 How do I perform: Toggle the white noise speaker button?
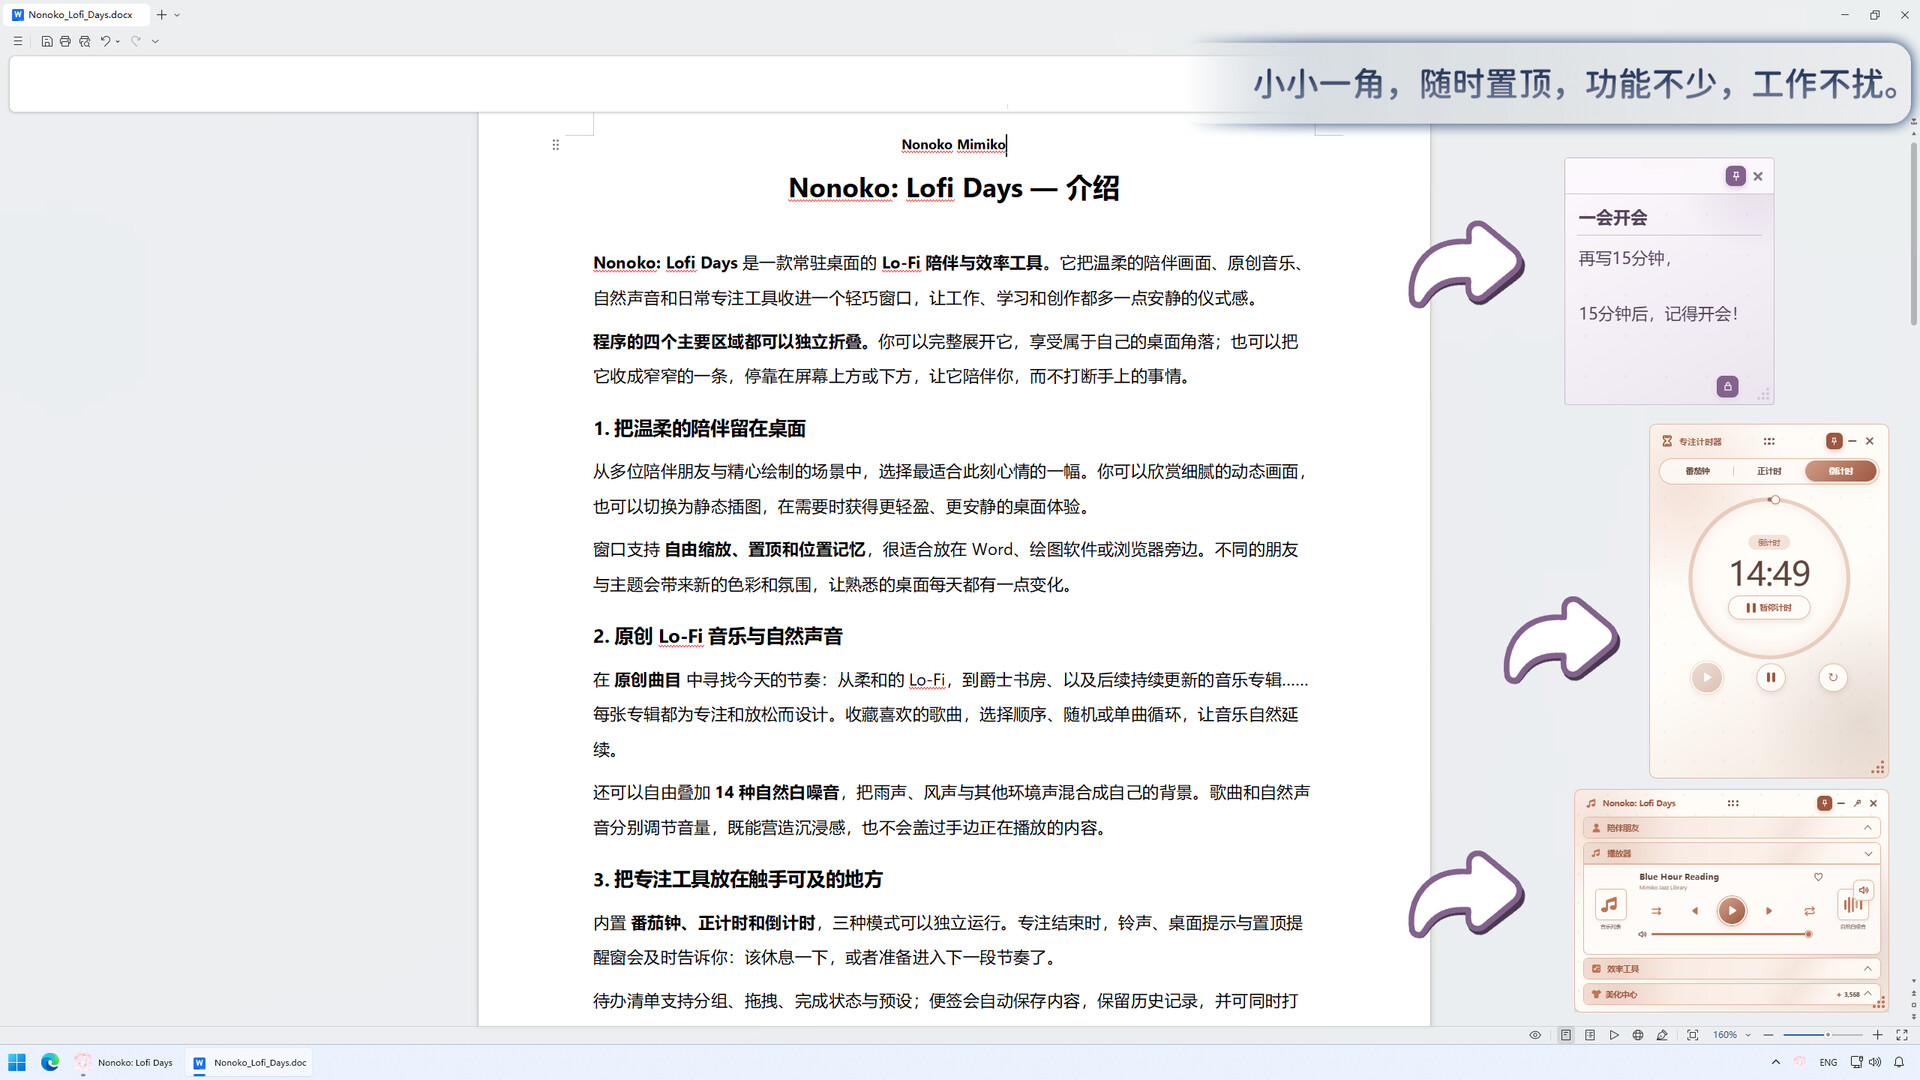1863,889
